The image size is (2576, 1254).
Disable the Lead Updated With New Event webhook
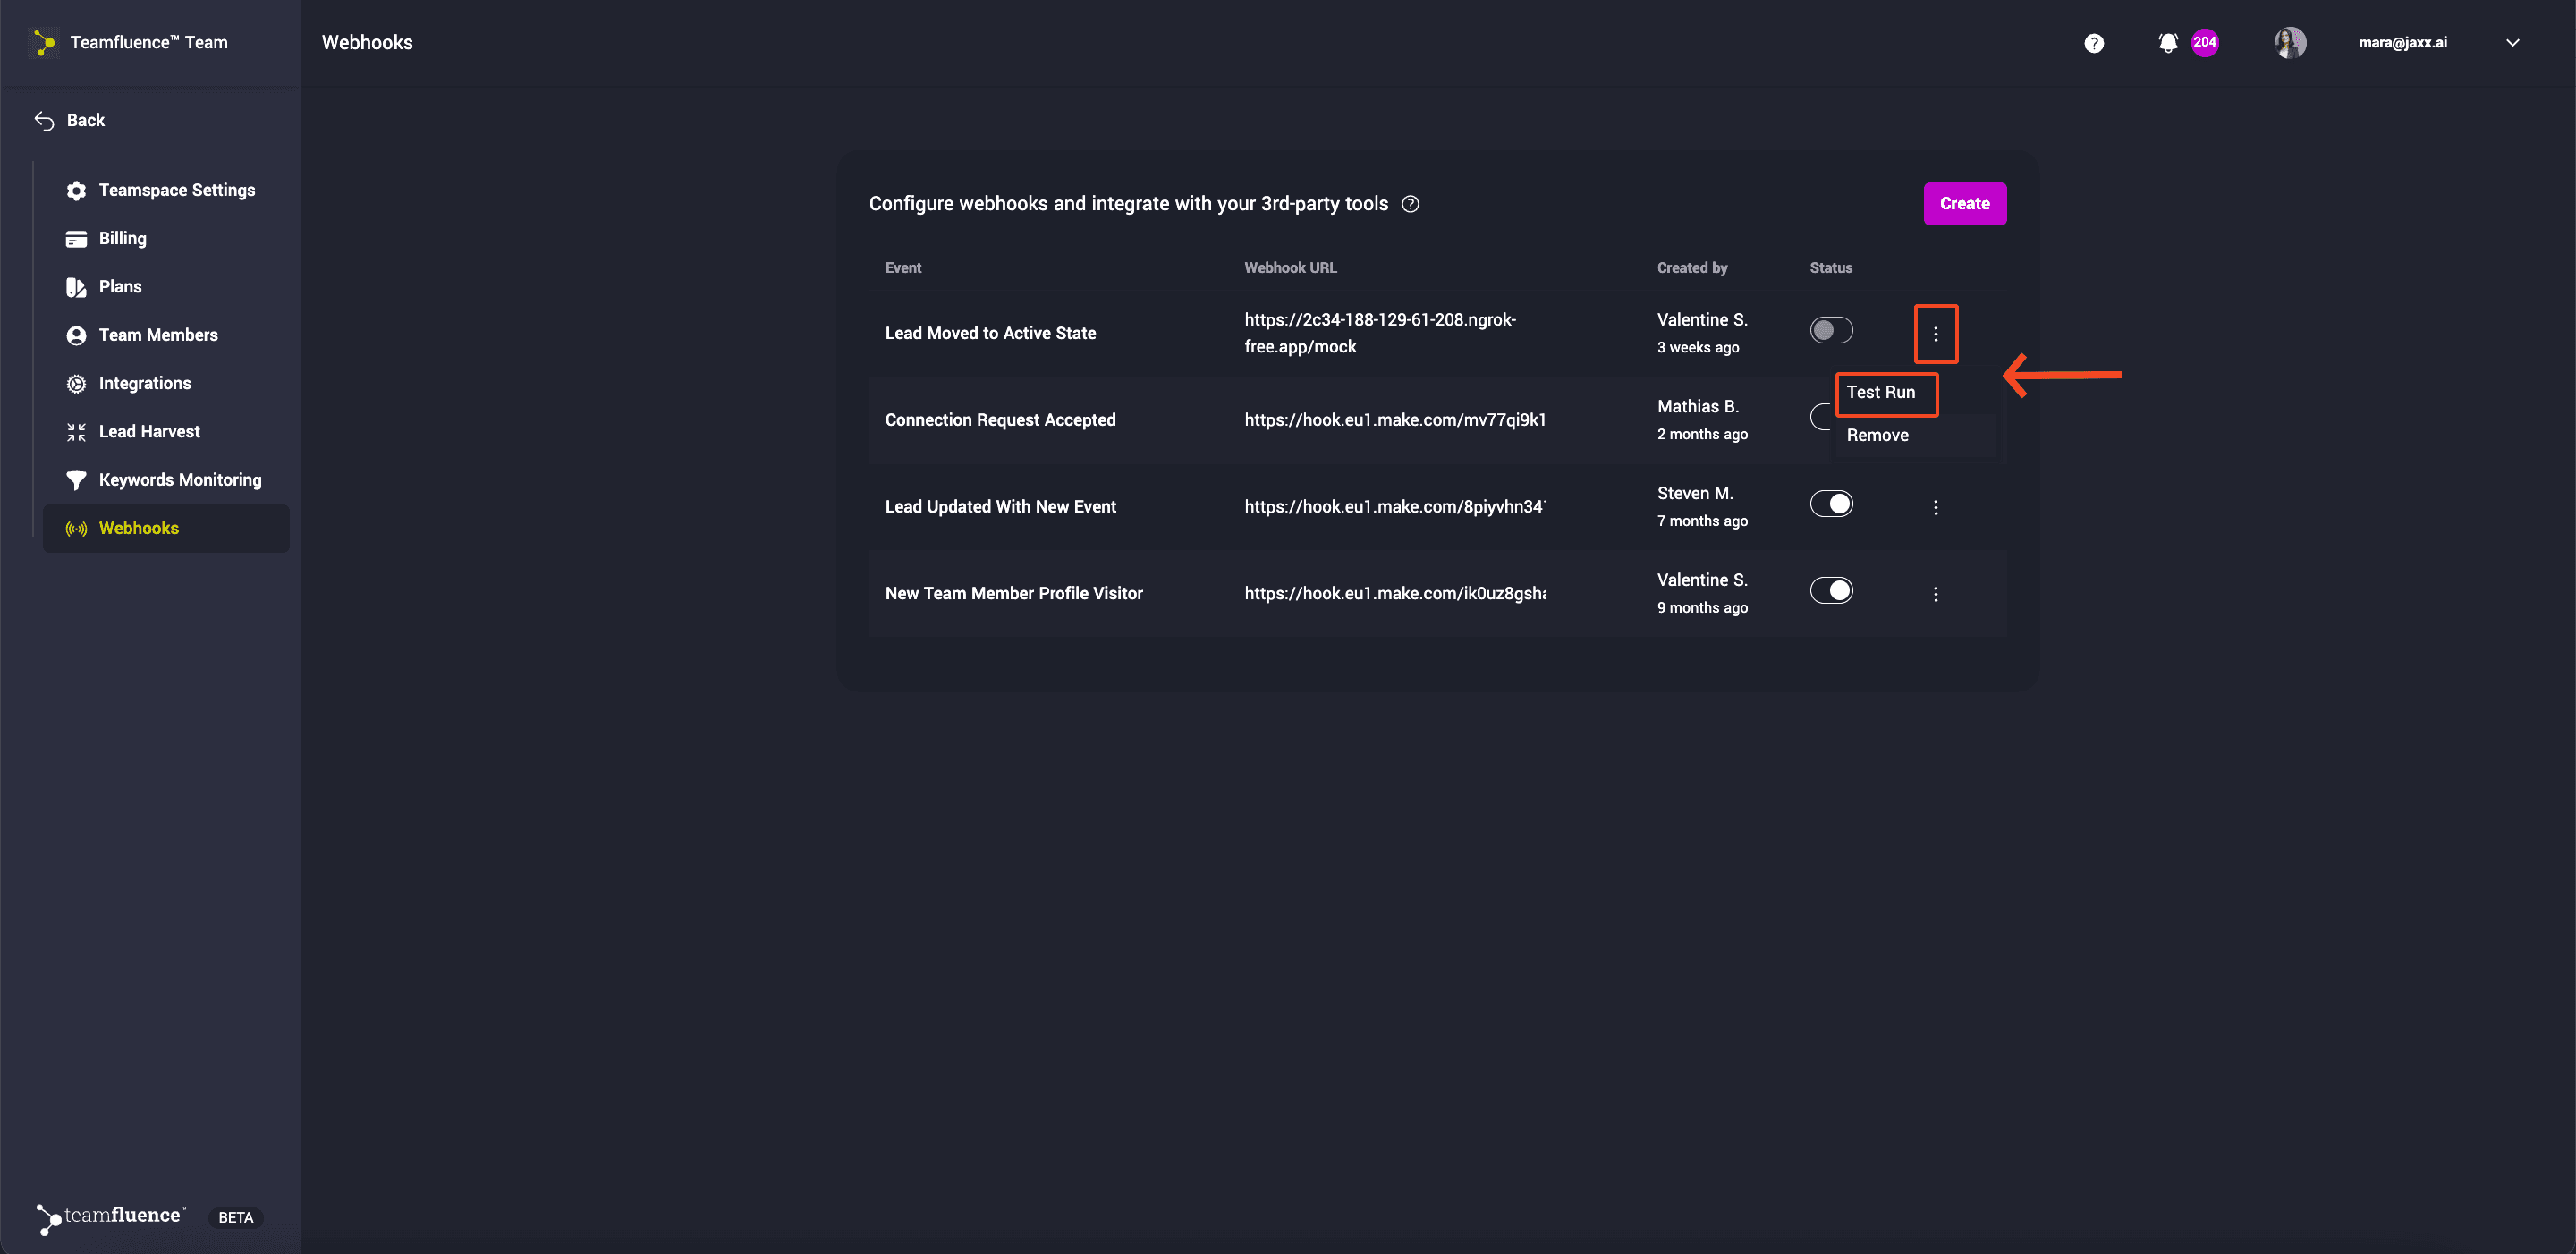tap(1830, 504)
